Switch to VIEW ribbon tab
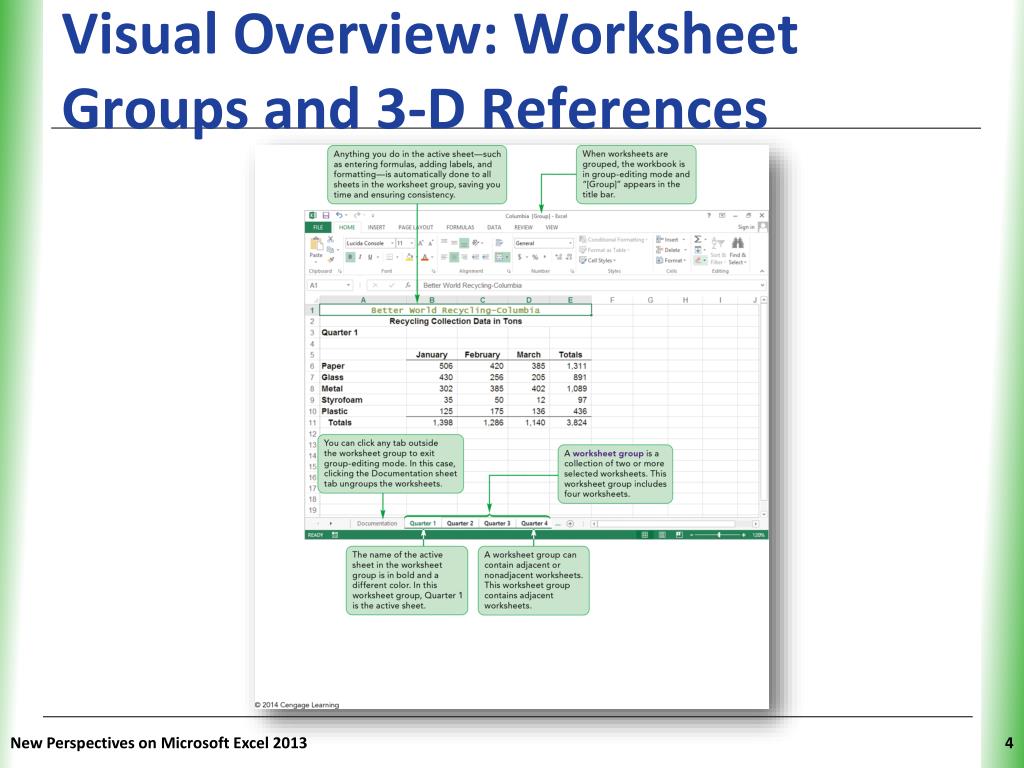The image size is (1024, 768). click(552, 227)
